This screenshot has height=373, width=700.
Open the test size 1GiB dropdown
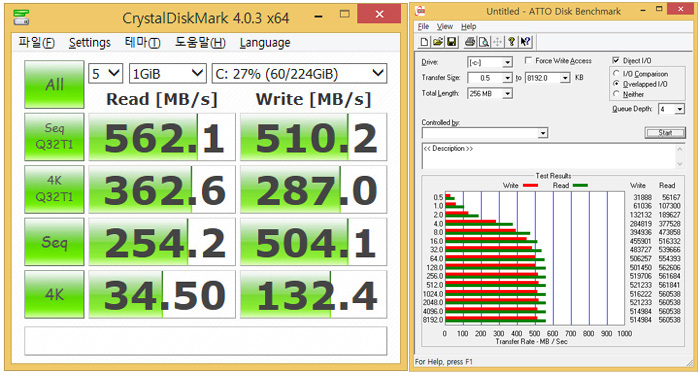(x=167, y=74)
